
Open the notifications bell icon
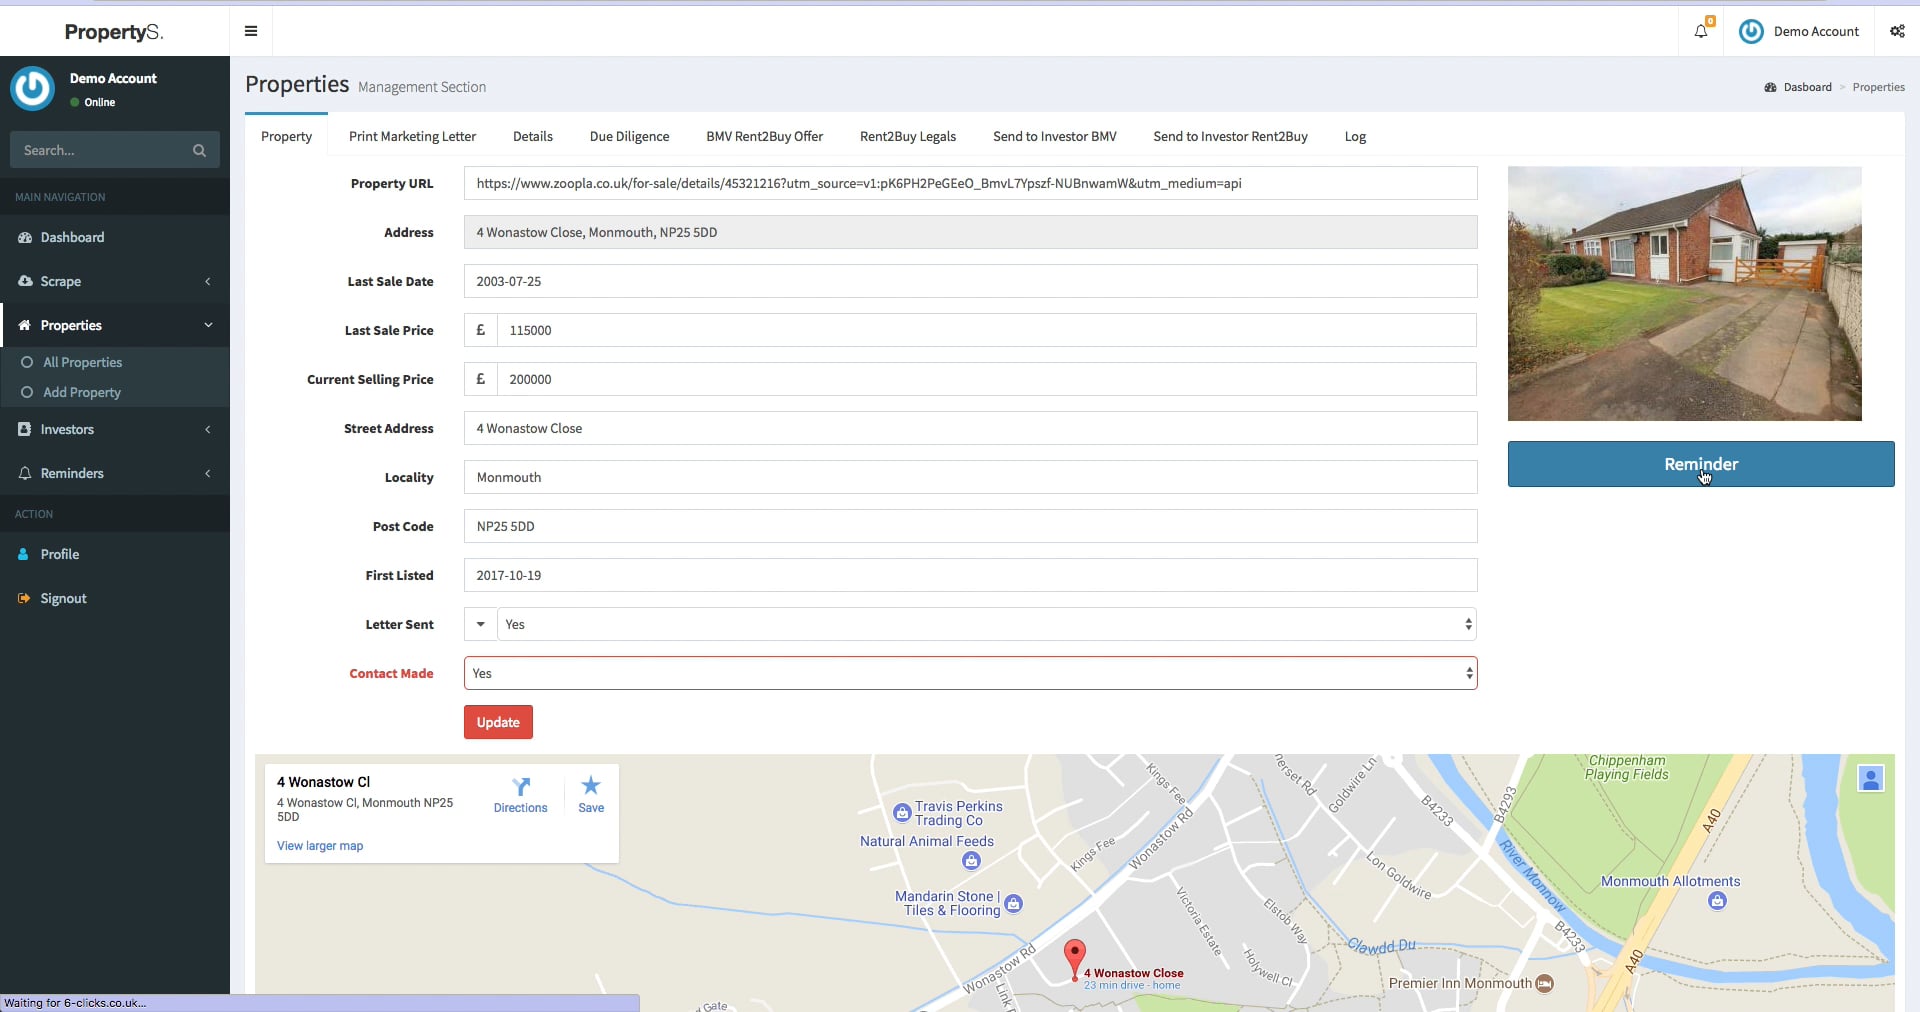[x=1701, y=31]
